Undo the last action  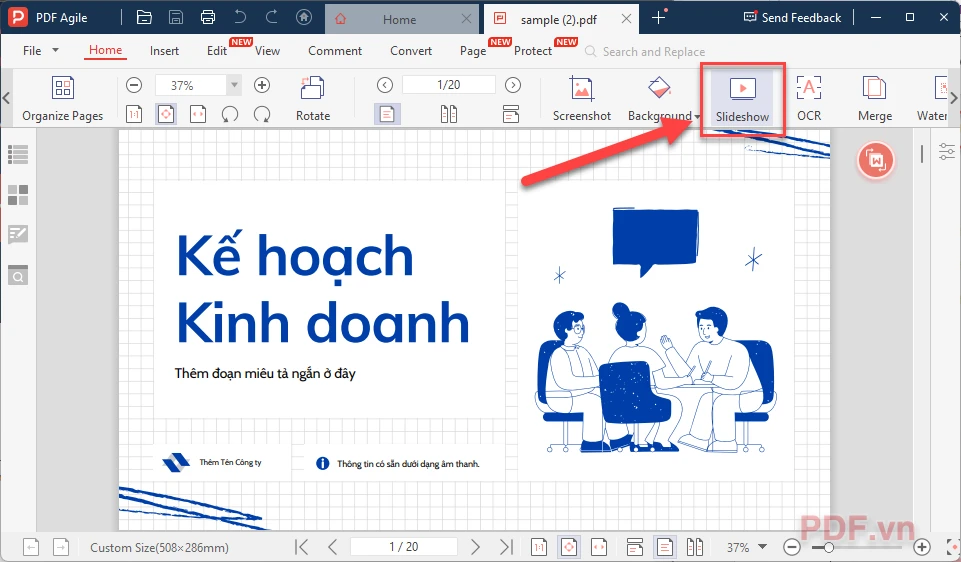tap(240, 17)
